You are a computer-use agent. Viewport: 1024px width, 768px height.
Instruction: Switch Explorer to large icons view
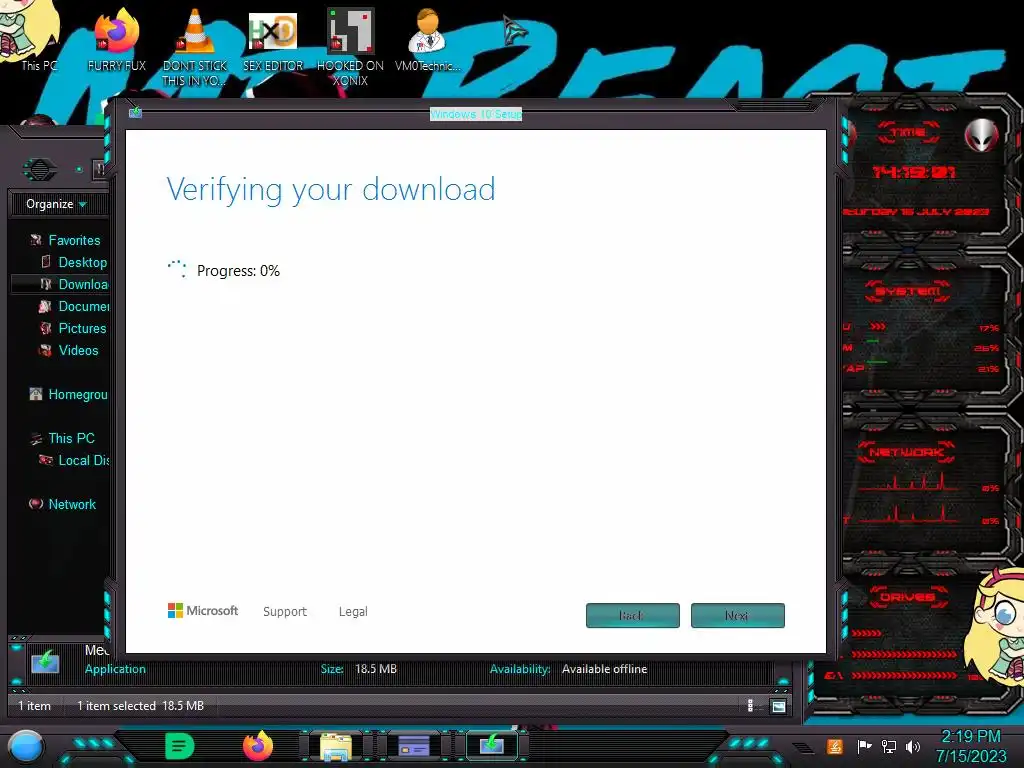coord(778,706)
